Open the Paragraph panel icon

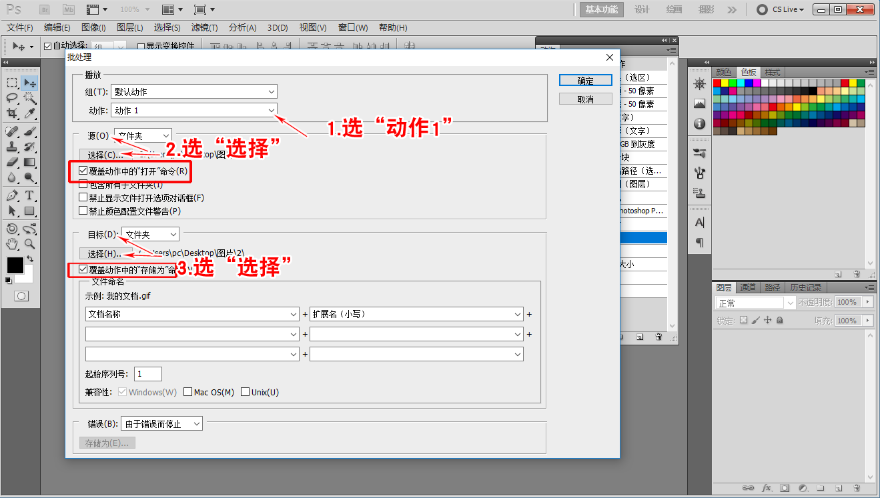click(x=698, y=242)
